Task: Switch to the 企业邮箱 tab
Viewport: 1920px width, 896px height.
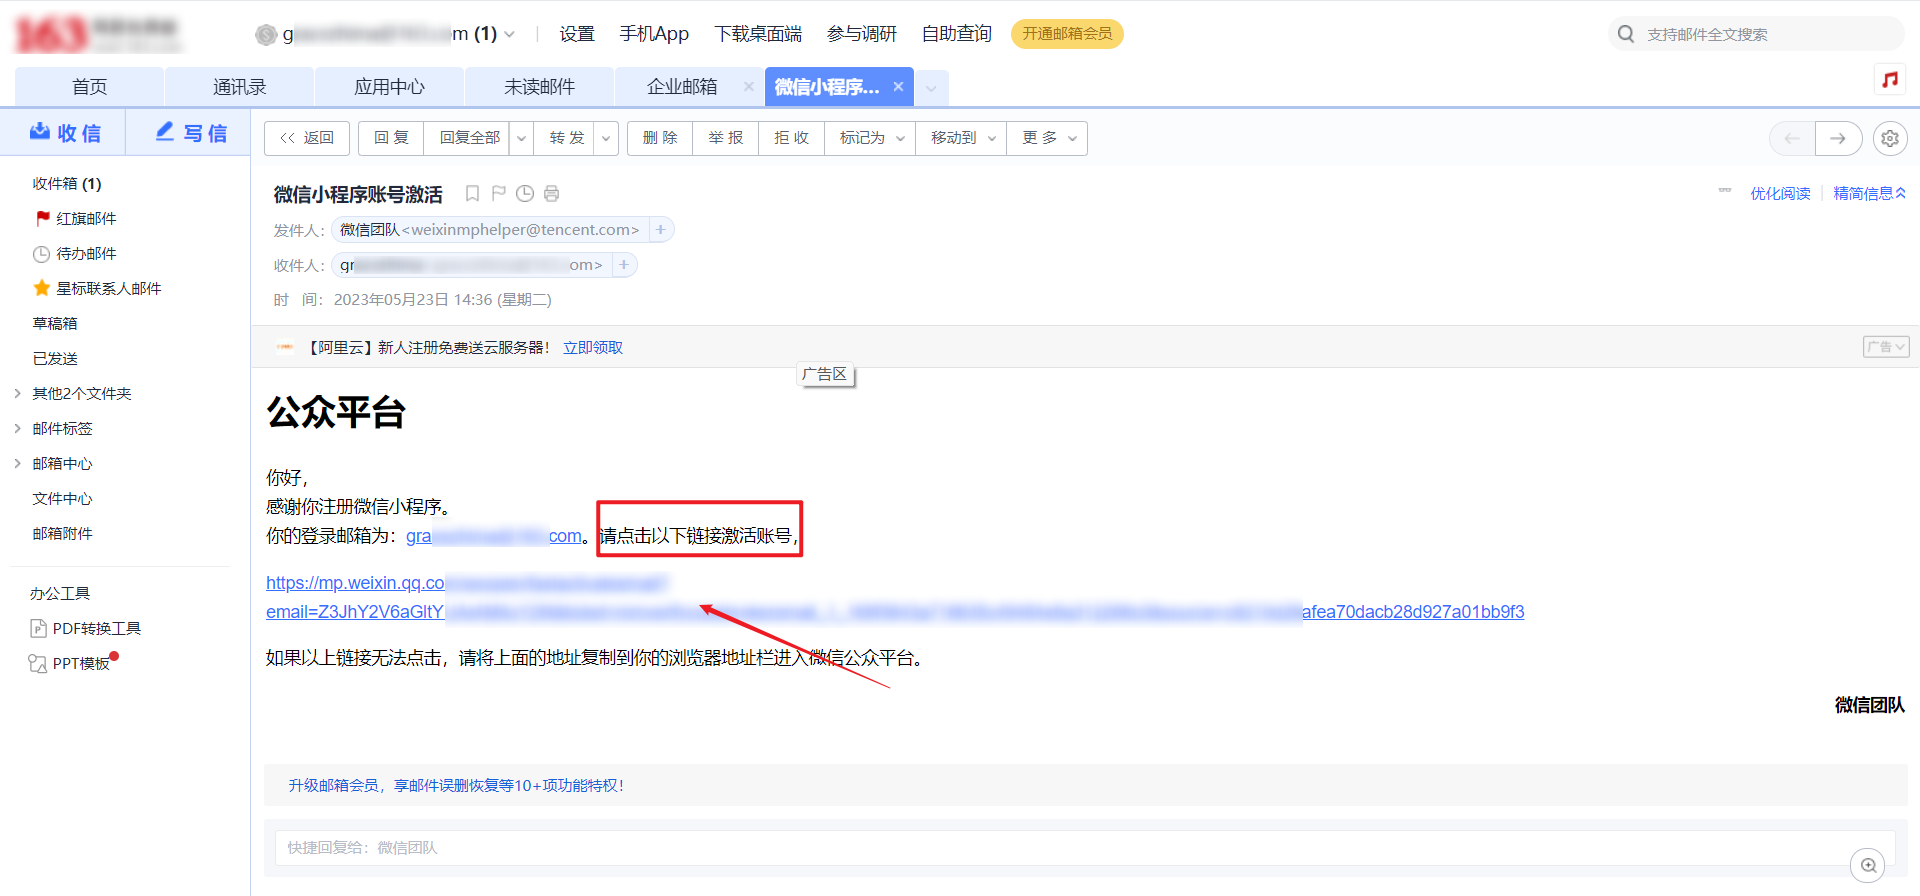Action: coord(682,87)
